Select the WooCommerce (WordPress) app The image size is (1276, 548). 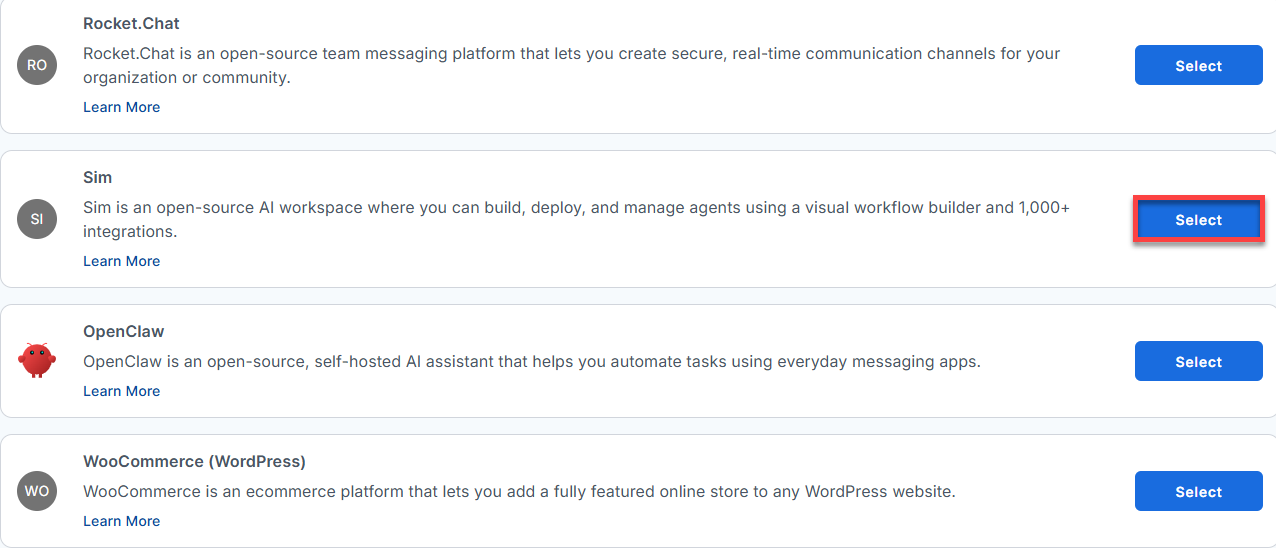coord(1198,492)
